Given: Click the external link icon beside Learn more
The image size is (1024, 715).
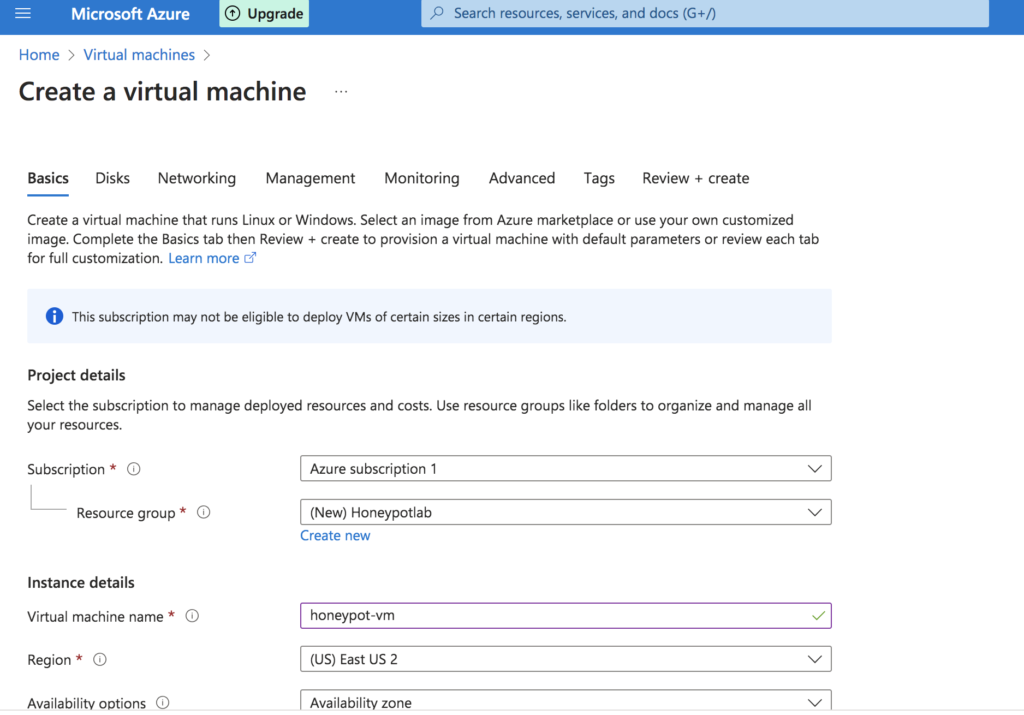Looking at the screenshot, I should [x=250, y=258].
